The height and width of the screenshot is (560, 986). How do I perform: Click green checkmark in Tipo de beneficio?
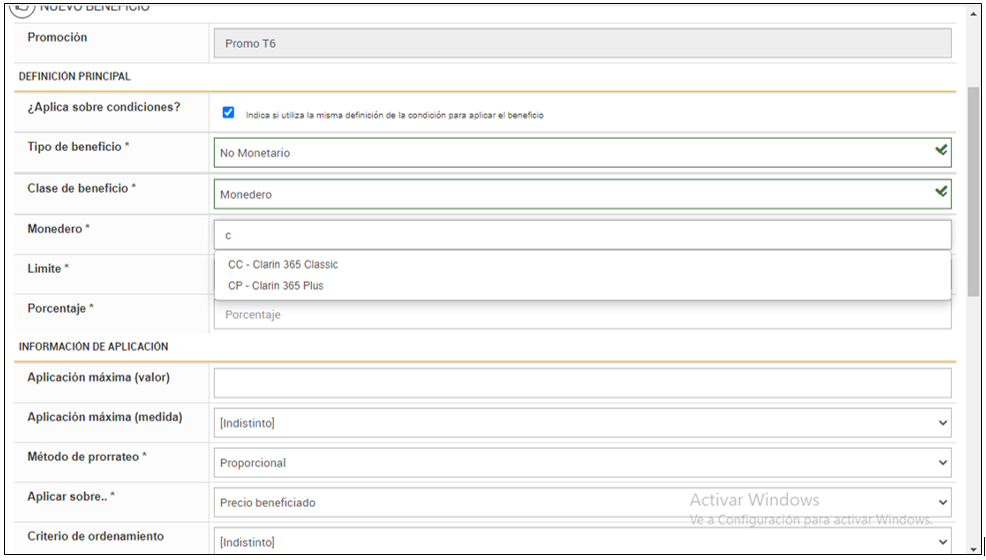point(940,150)
